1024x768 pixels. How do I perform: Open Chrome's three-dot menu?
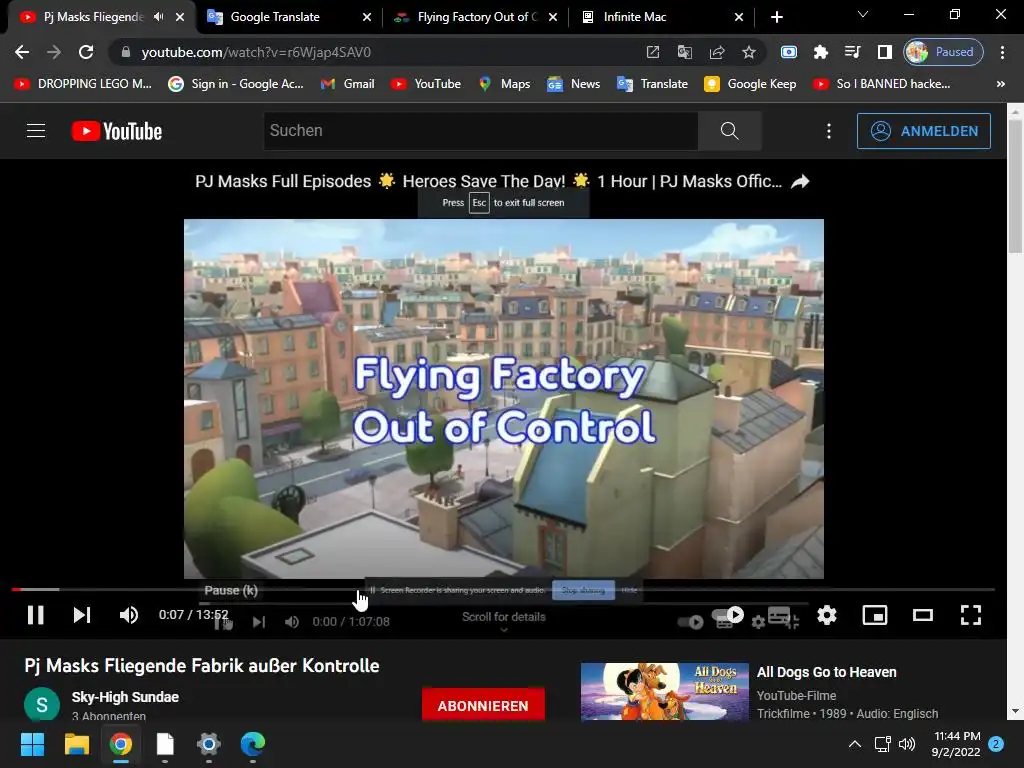tap(1002, 52)
